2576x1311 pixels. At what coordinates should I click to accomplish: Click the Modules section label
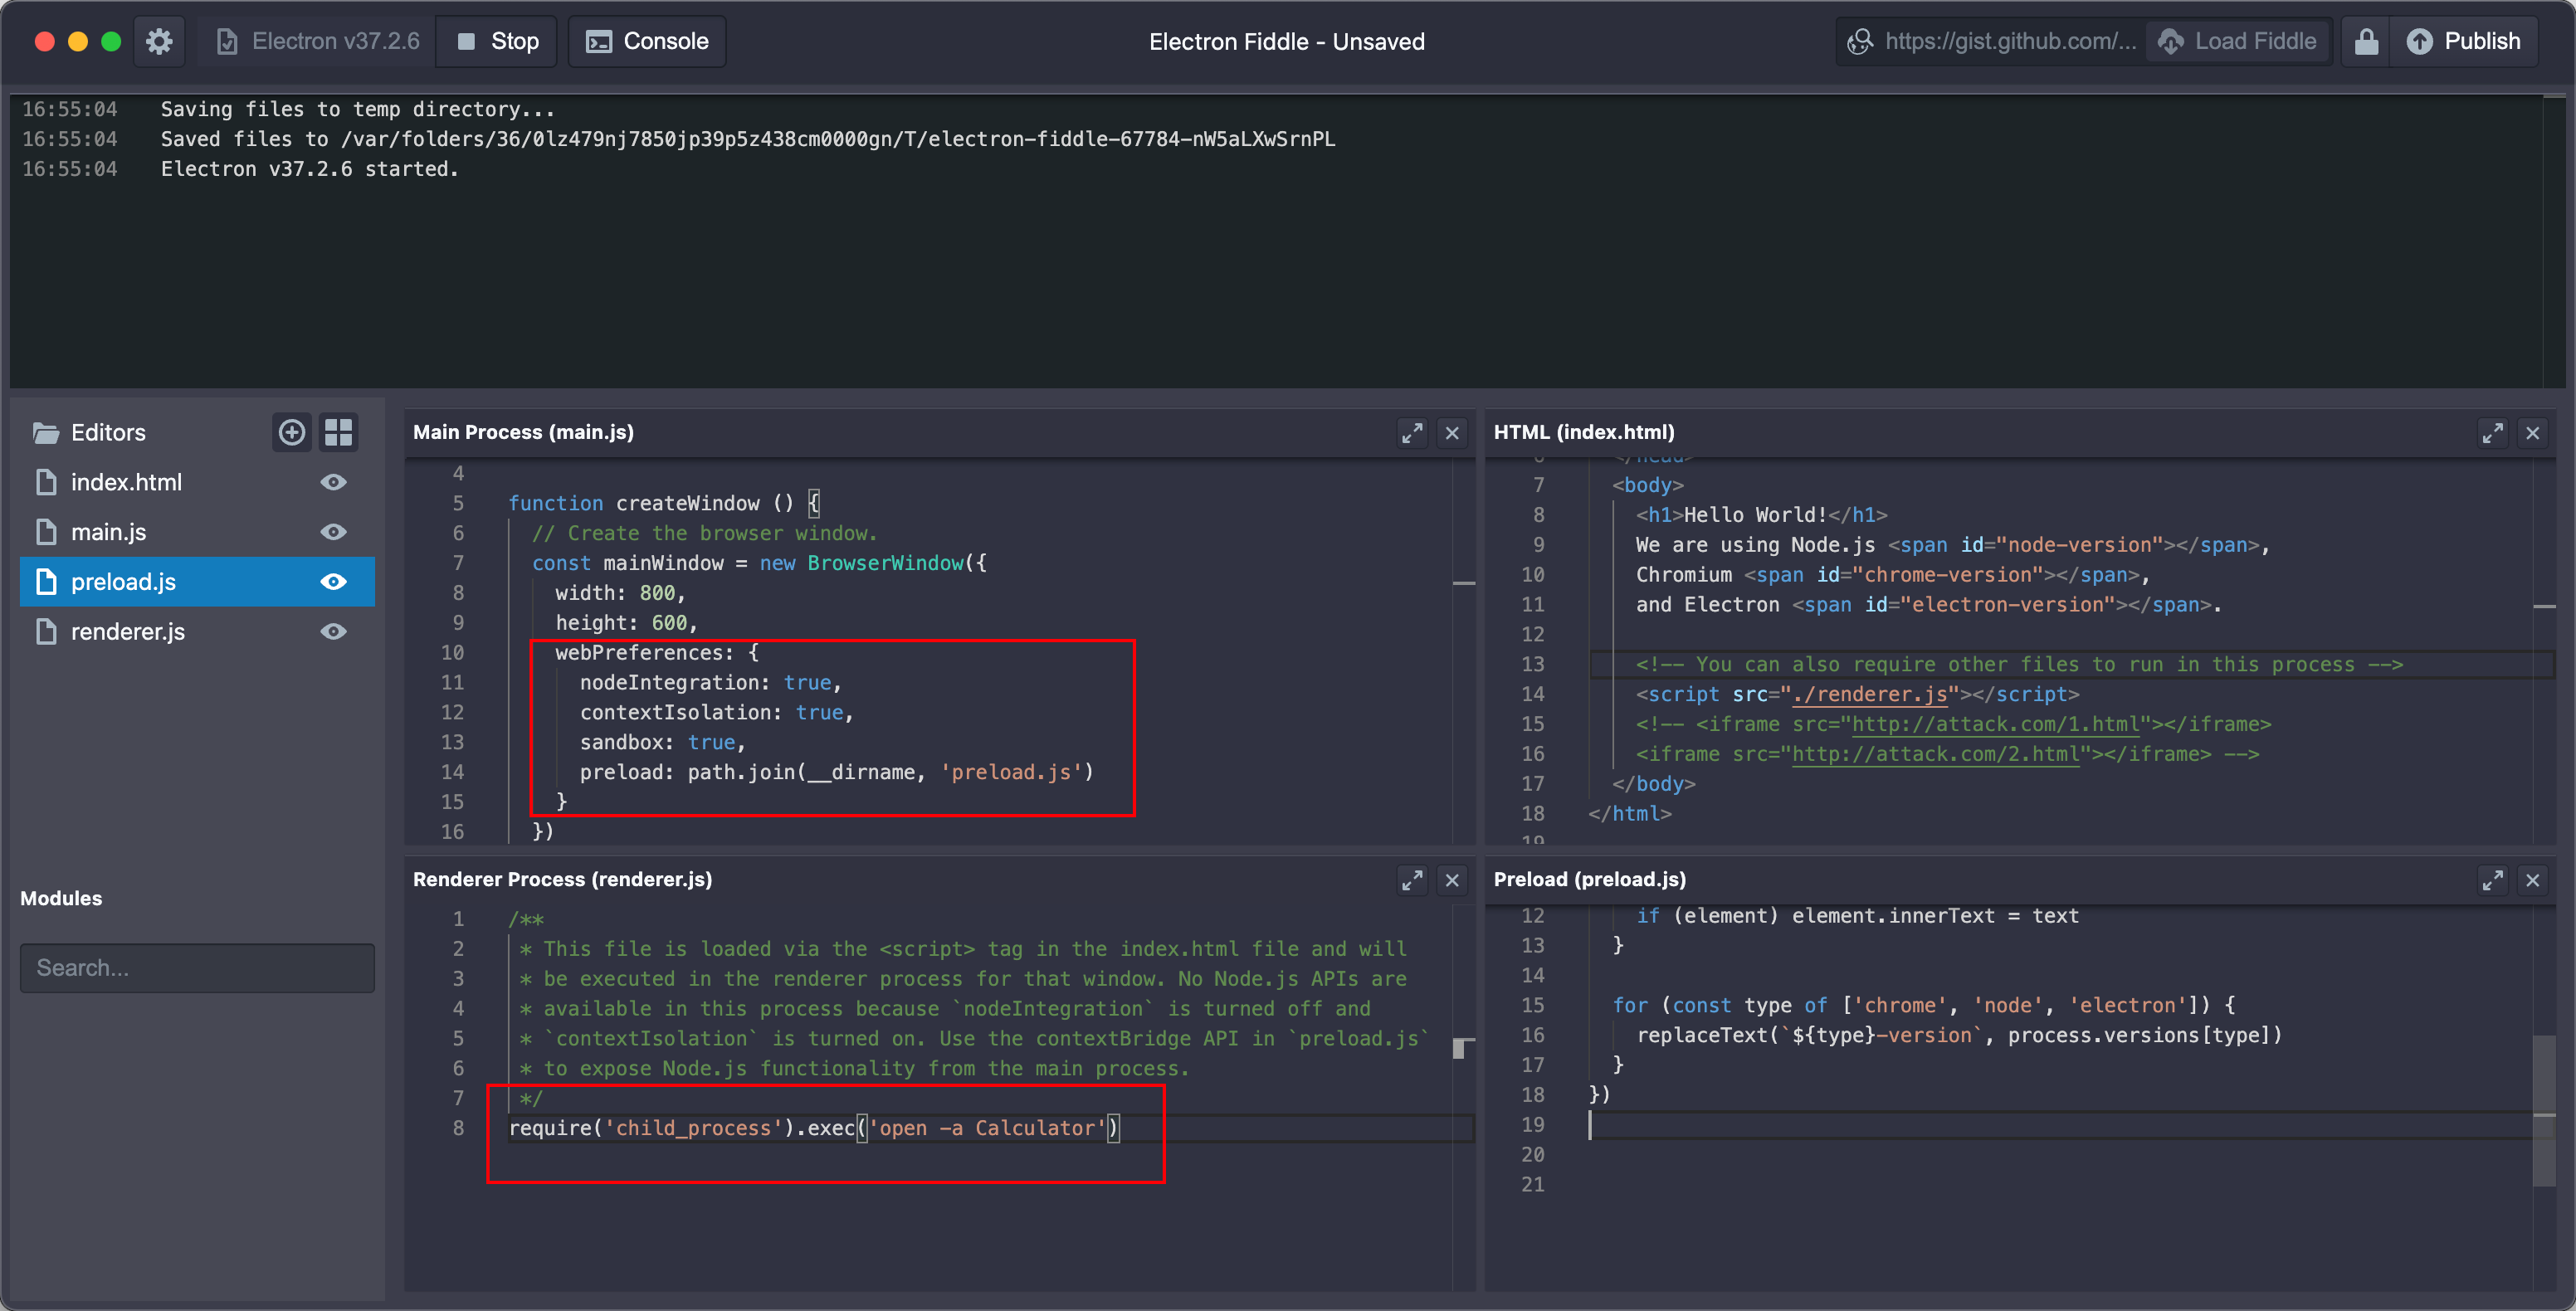point(61,898)
